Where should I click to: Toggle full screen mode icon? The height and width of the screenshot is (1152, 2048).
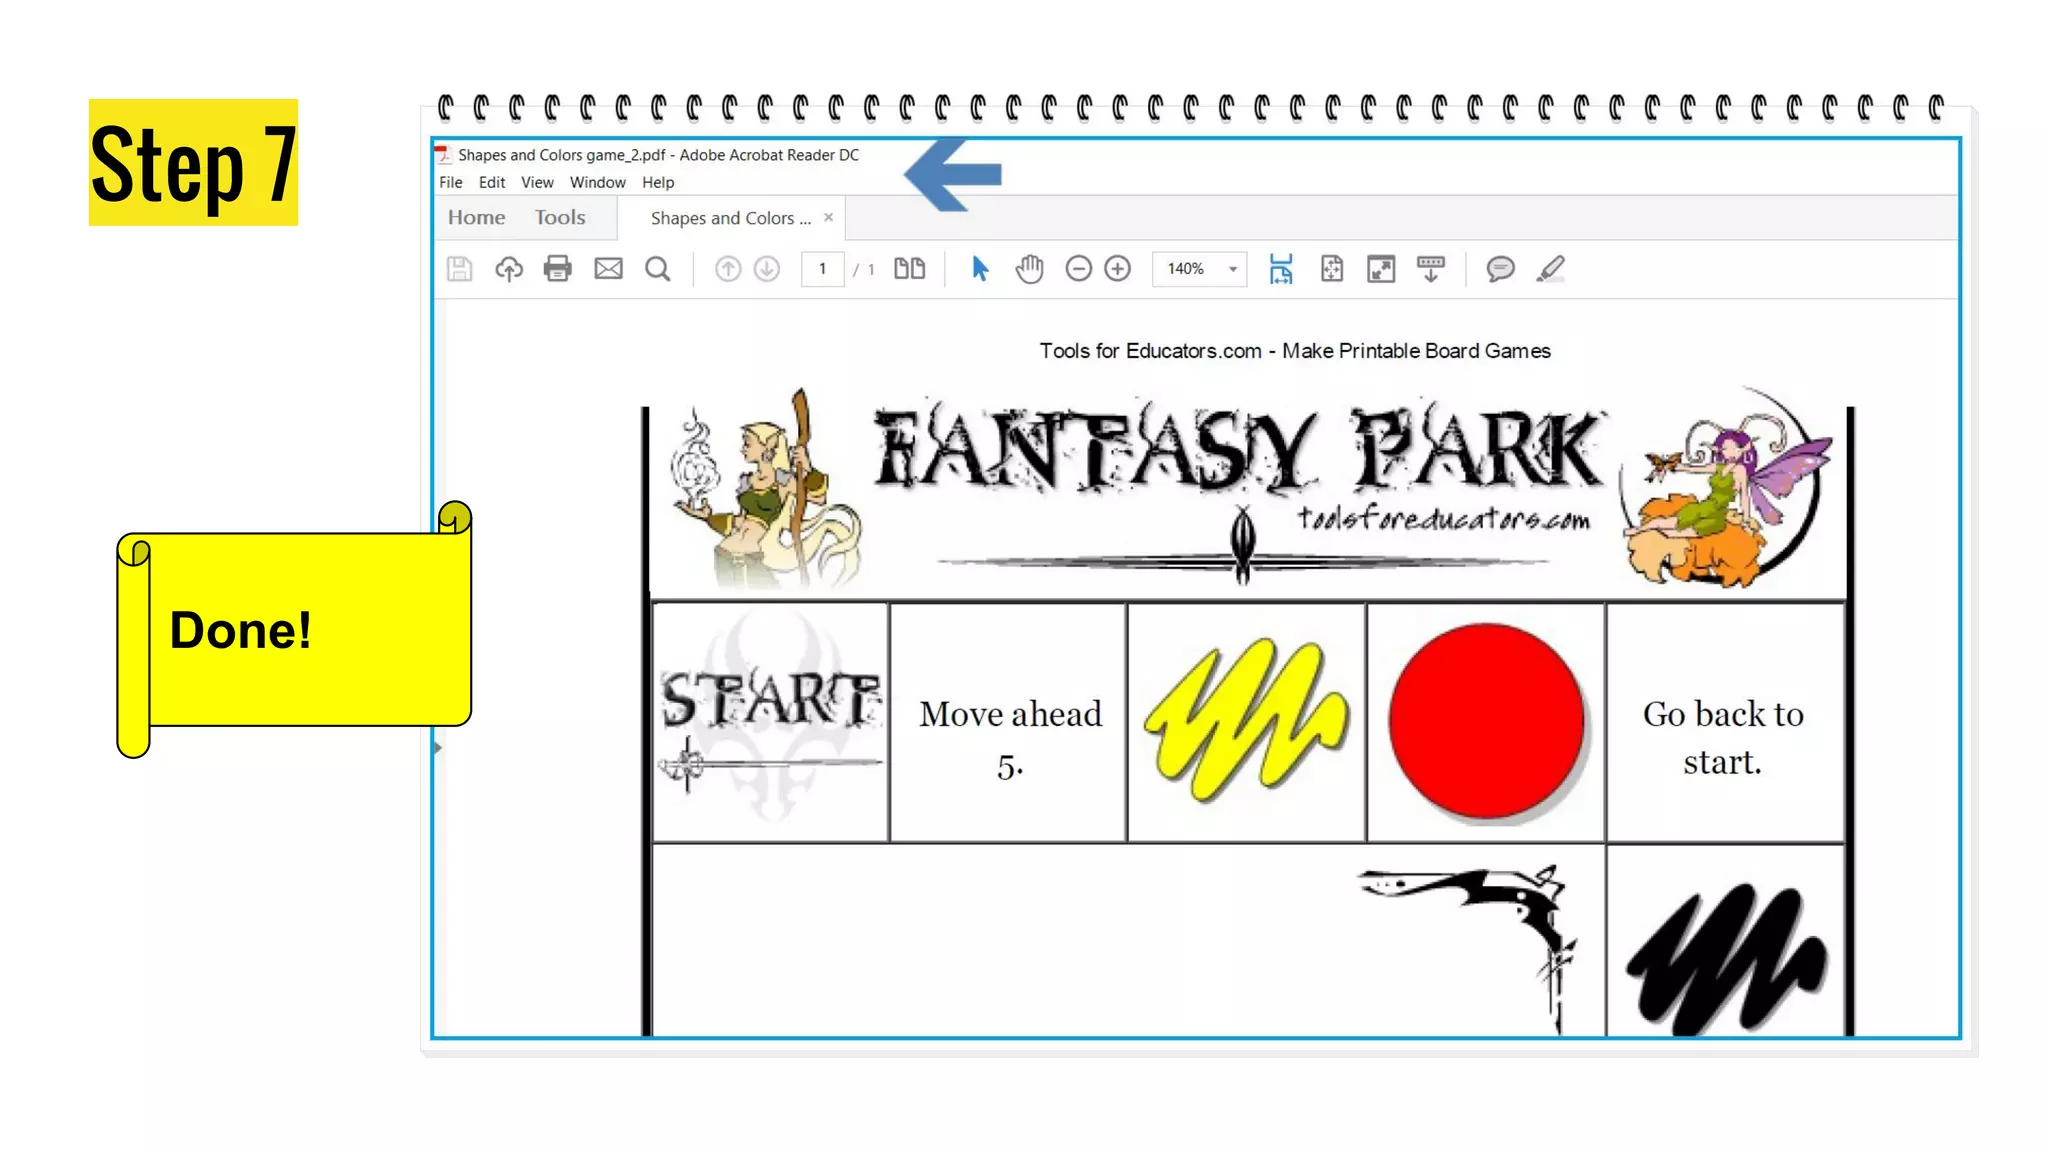point(1381,269)
